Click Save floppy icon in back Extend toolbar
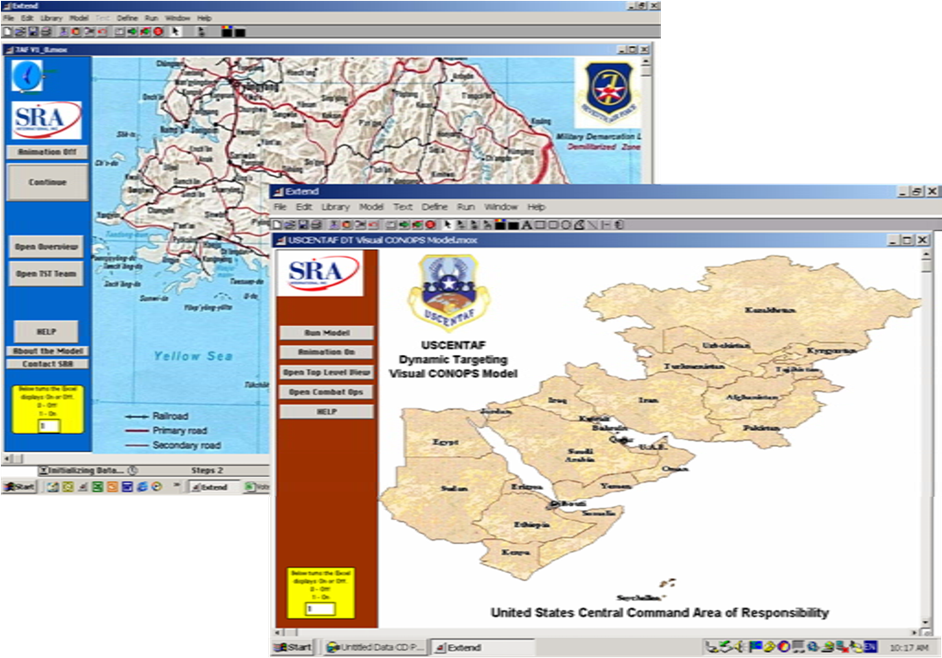The height and width of the screenshot is (658, 942). (x=33, y=32)
